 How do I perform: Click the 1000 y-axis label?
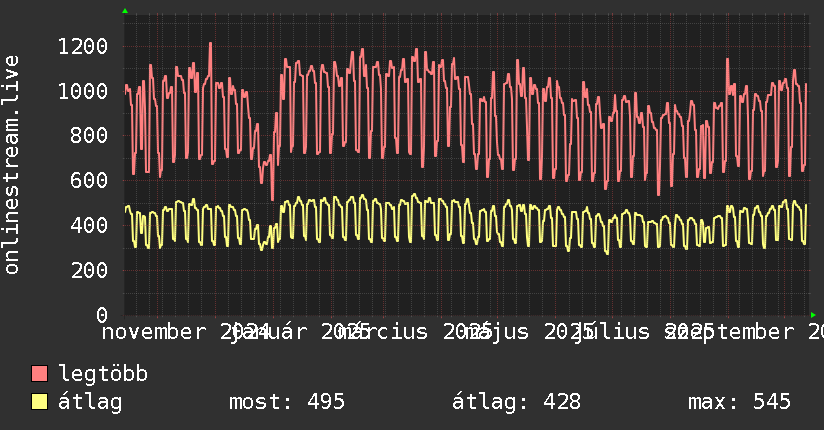point(83,91)
